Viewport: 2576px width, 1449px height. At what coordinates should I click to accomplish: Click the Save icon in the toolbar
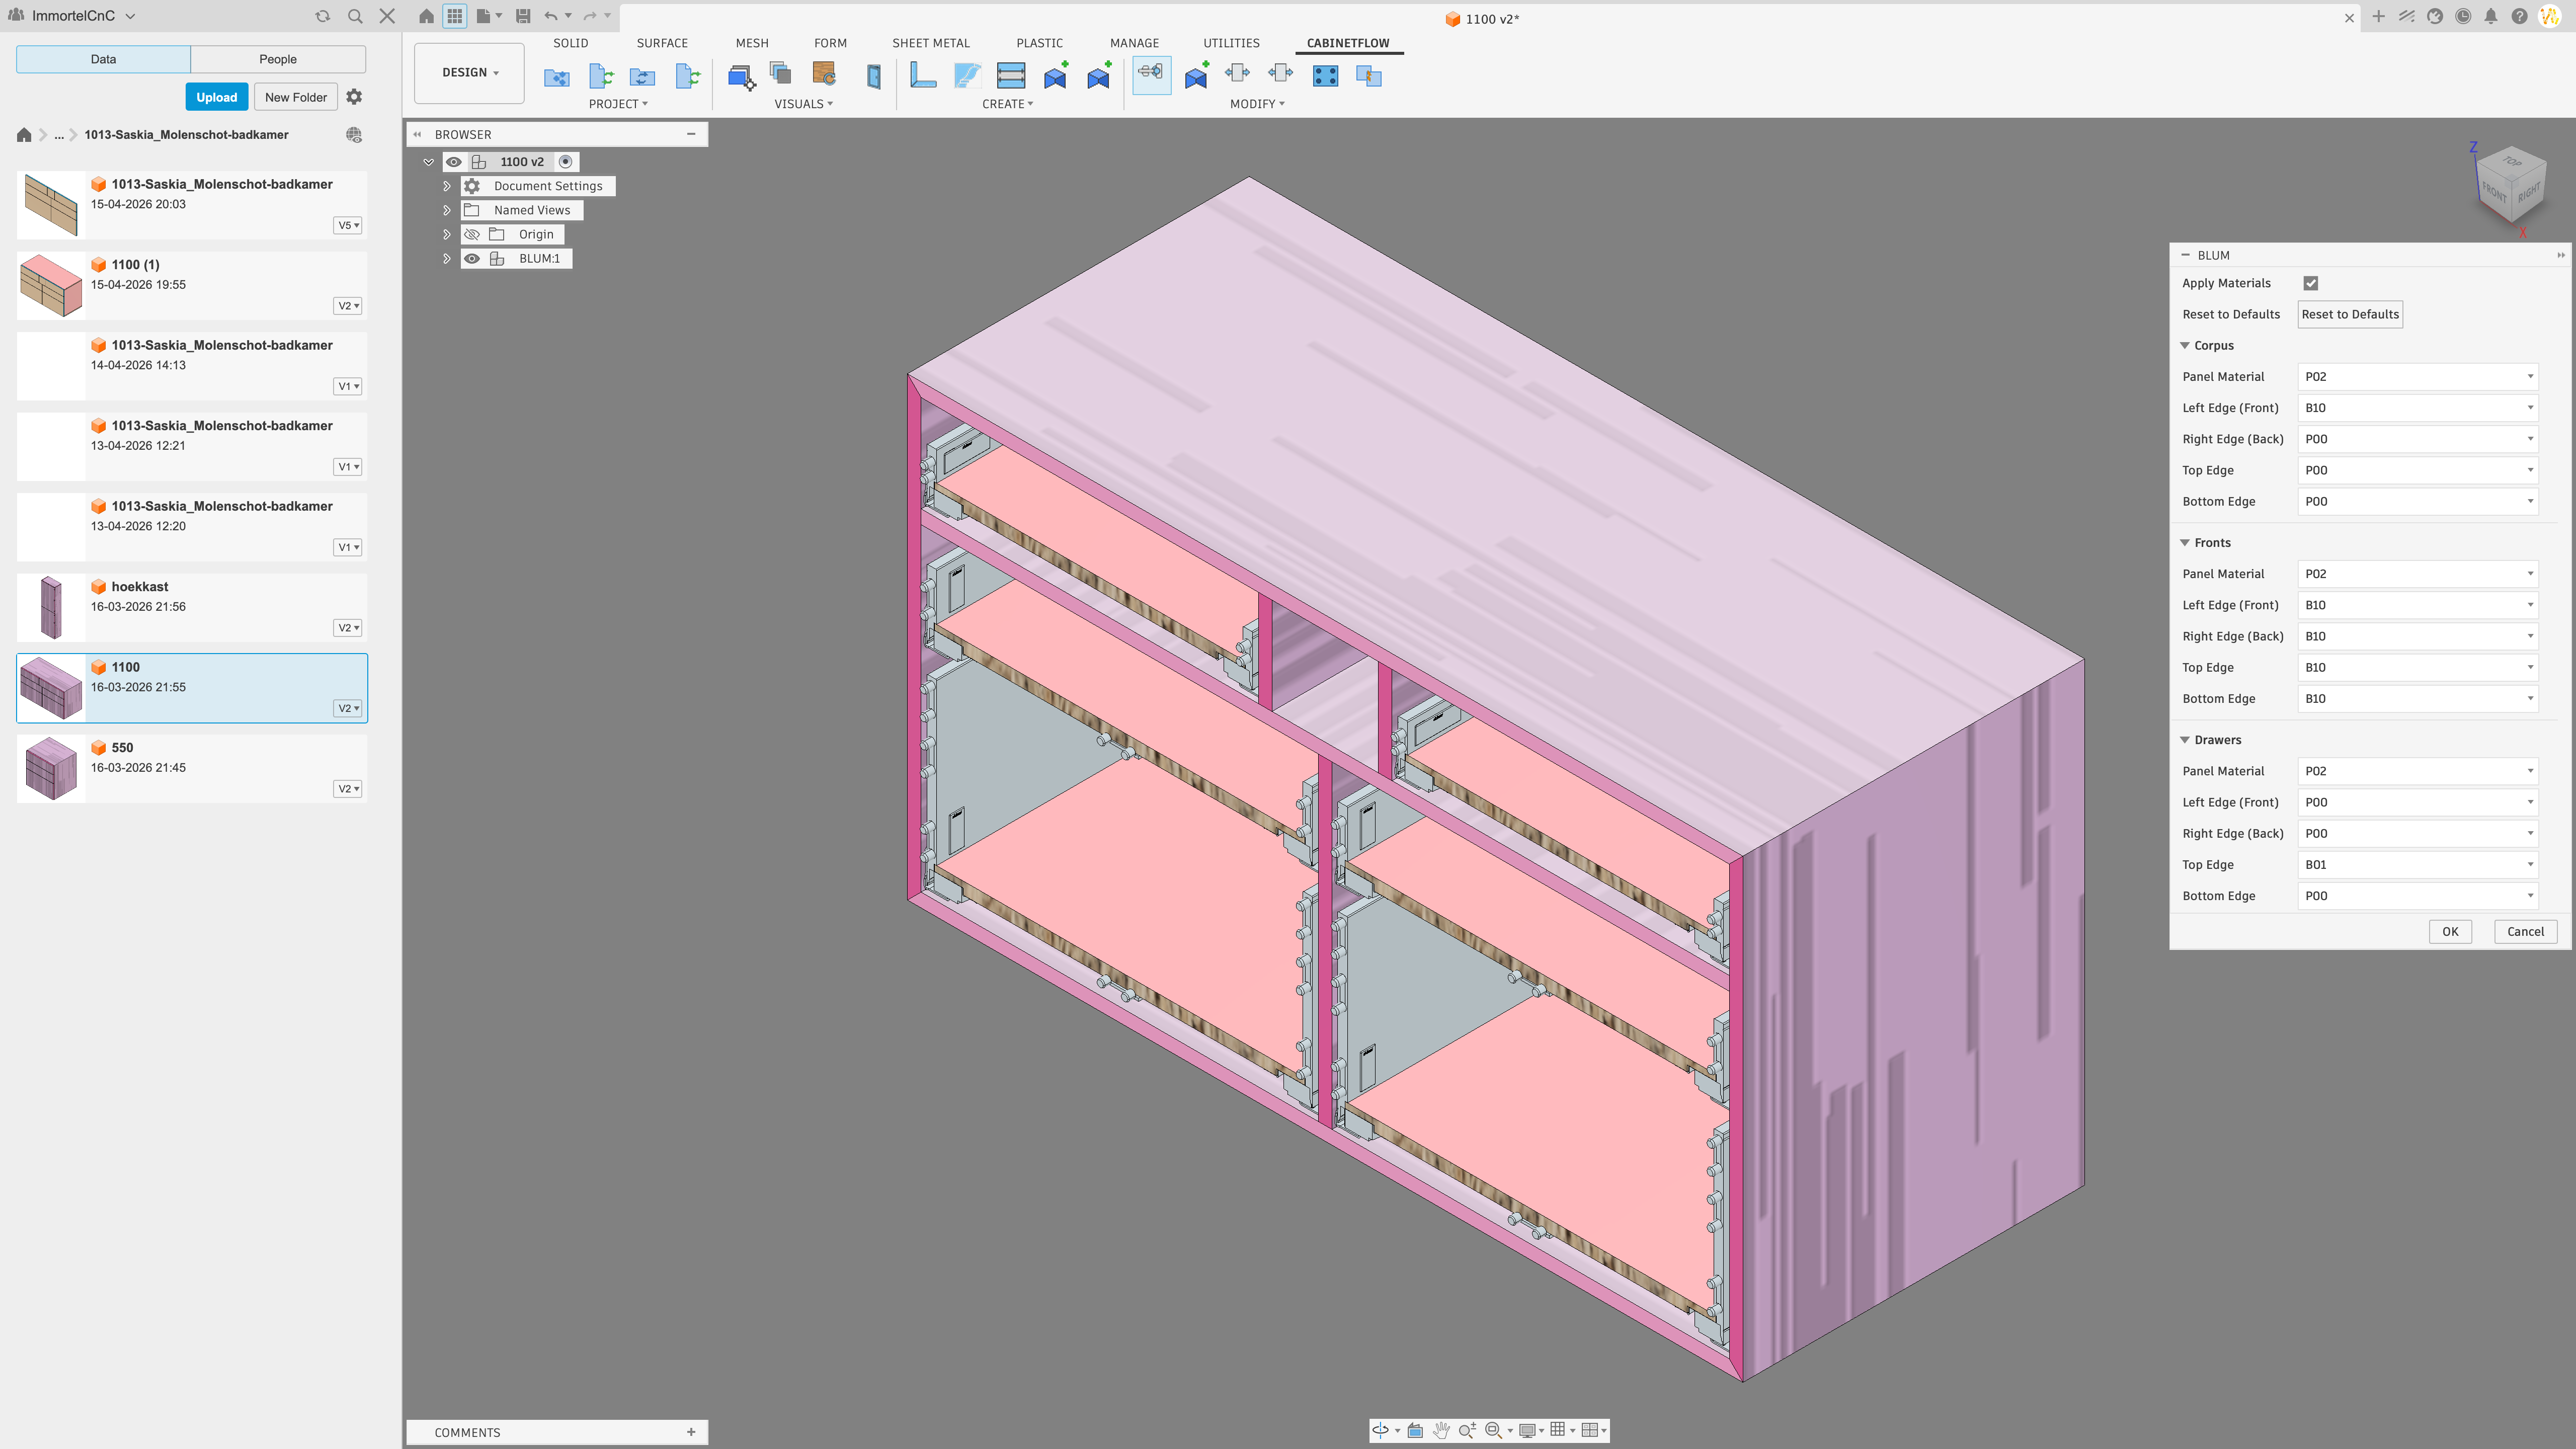click(x=522, y=16)
